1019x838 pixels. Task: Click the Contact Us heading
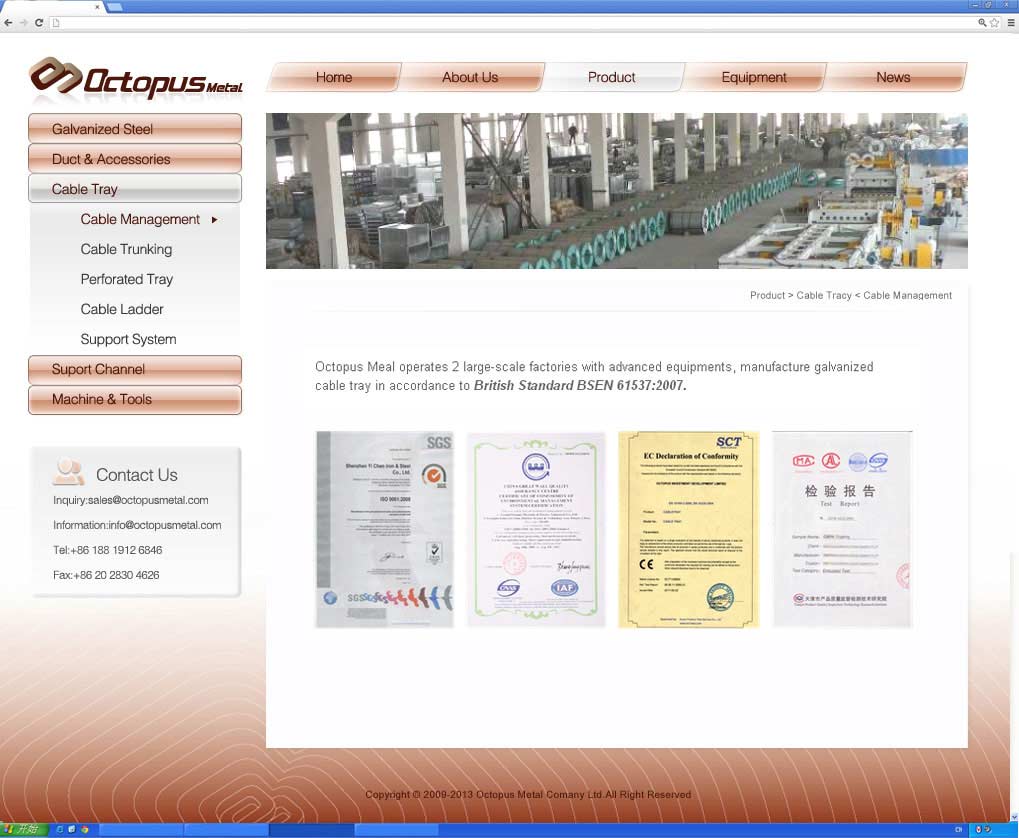136,475
